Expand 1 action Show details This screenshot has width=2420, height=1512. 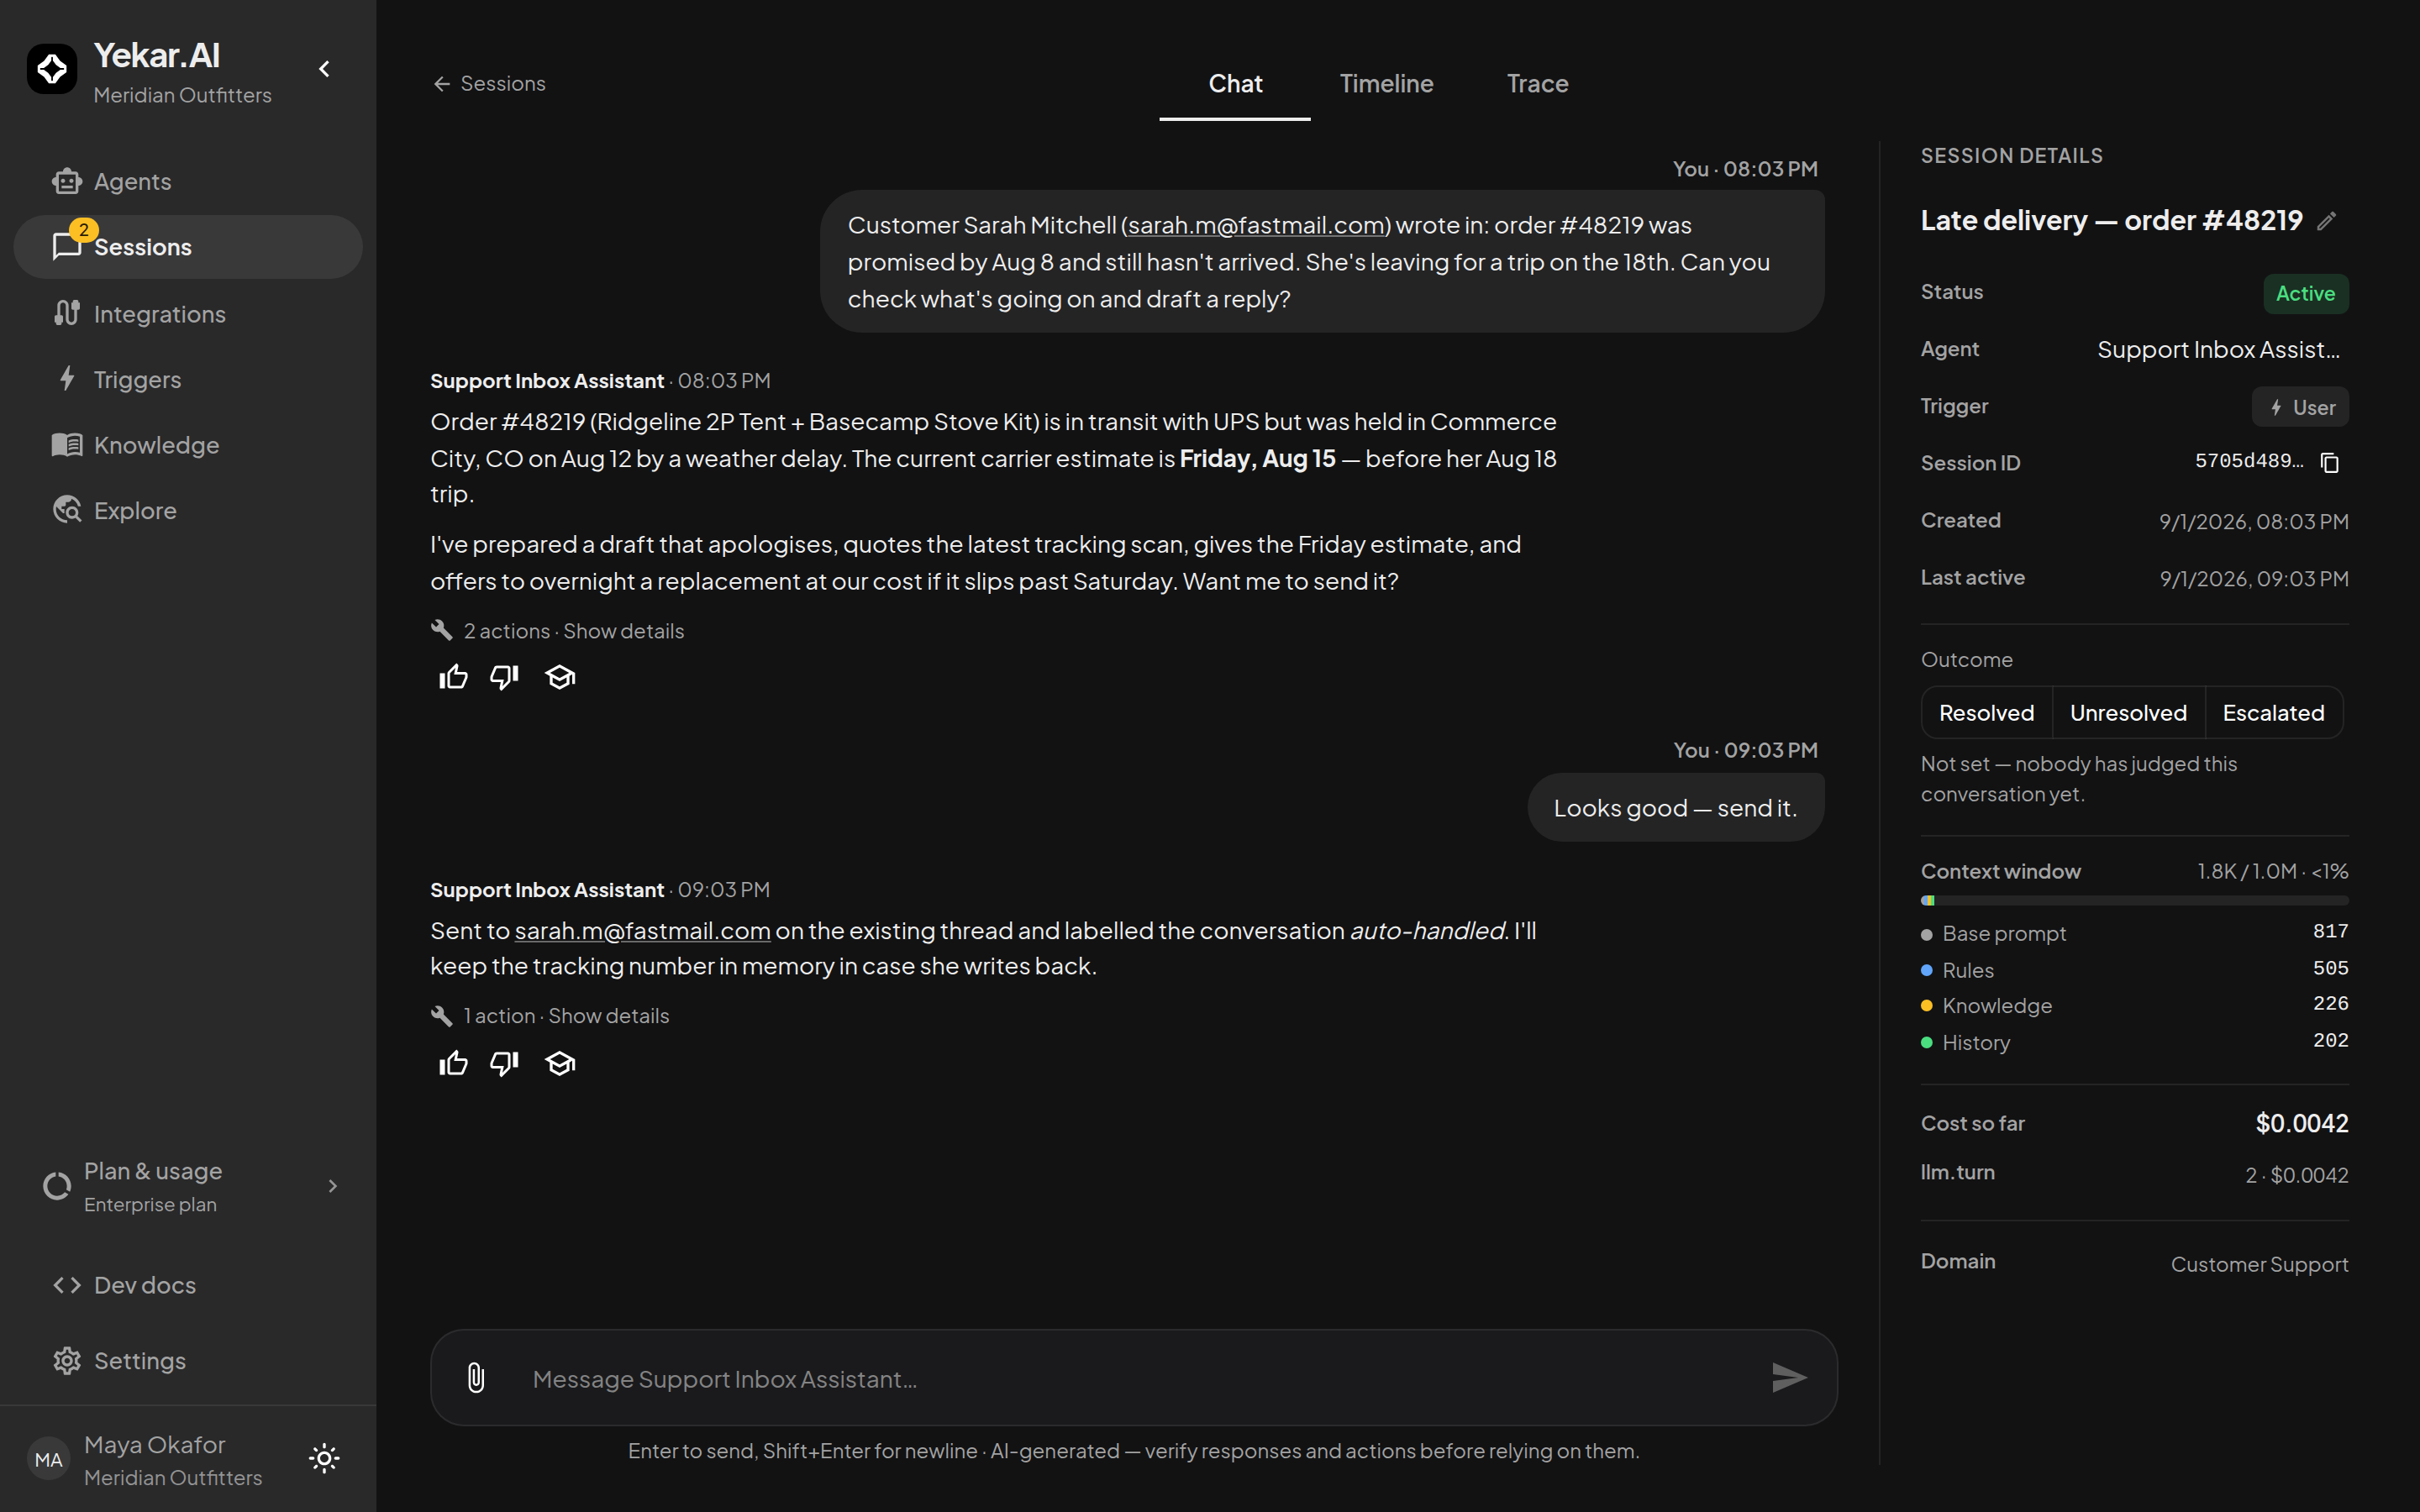608,1016
